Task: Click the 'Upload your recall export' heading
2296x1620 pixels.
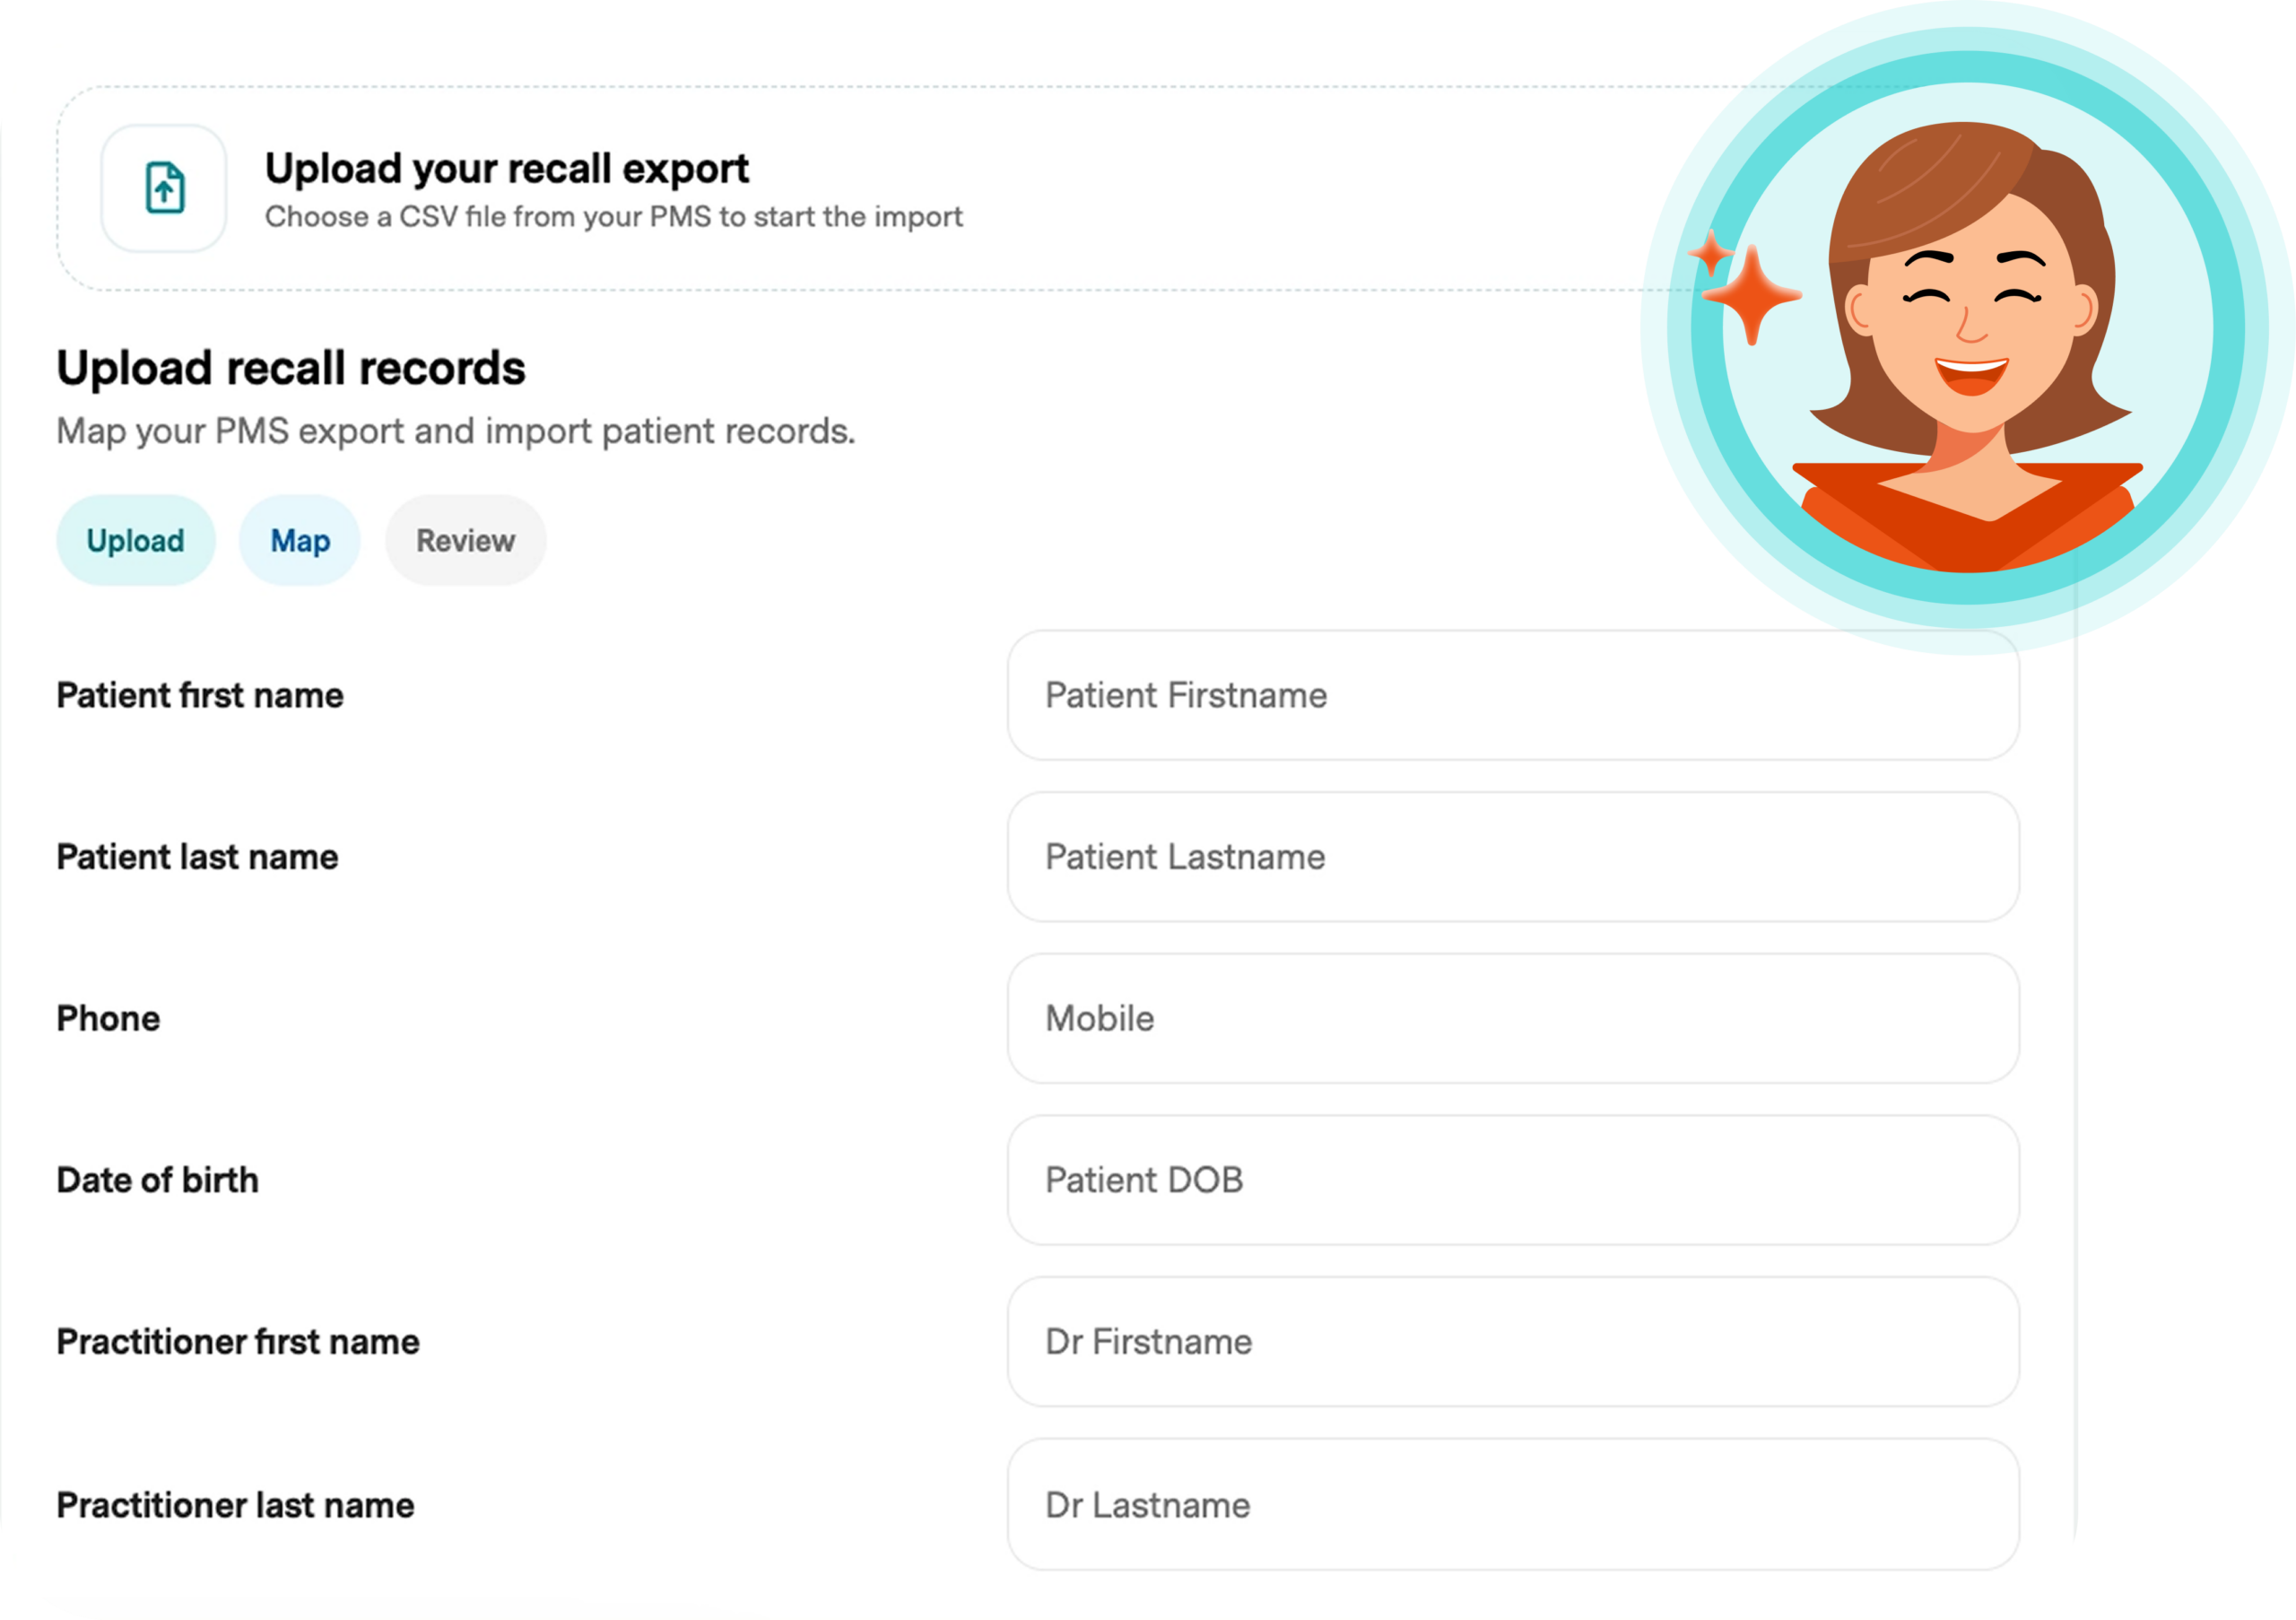Action: tap(507, 169)
